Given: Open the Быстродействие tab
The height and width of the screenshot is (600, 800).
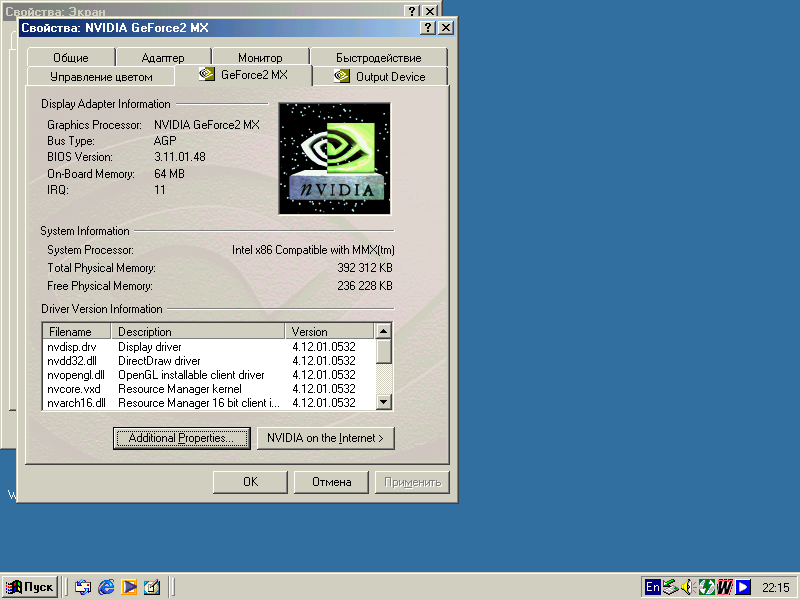Looking at the screenshot, I should coord(378,58).
